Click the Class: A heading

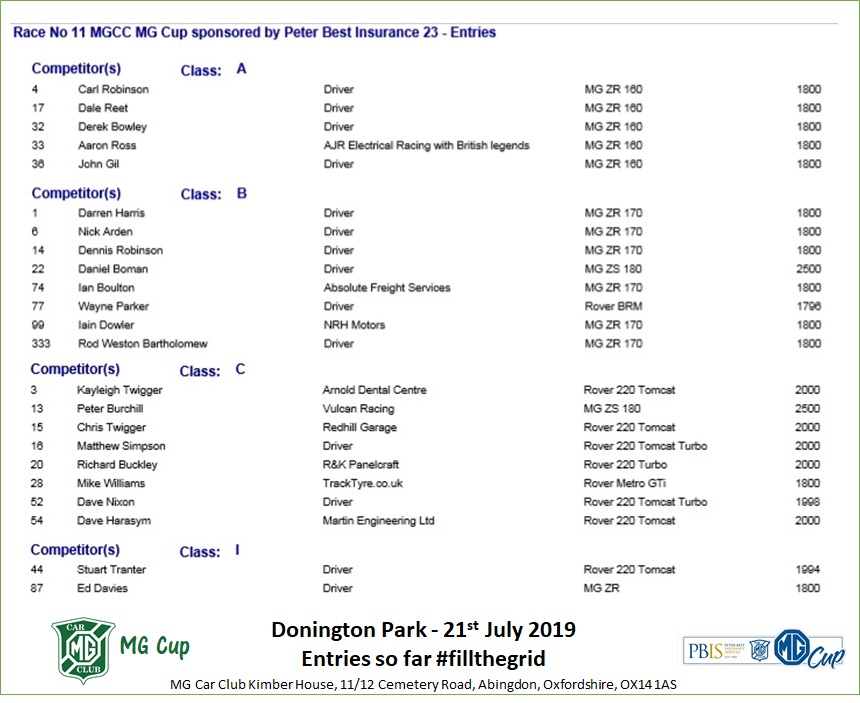point(213,70)
